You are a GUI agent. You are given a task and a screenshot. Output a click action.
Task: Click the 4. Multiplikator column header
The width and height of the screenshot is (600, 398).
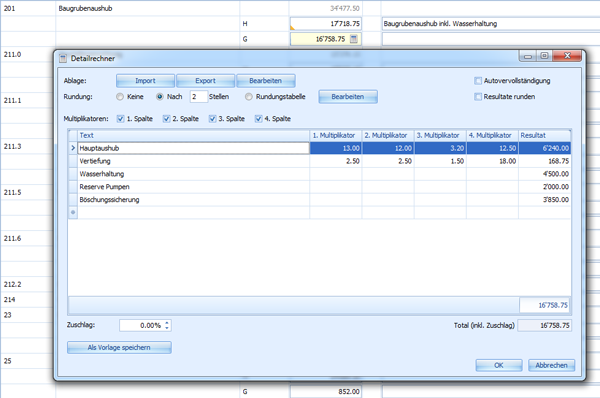(492, 135)
